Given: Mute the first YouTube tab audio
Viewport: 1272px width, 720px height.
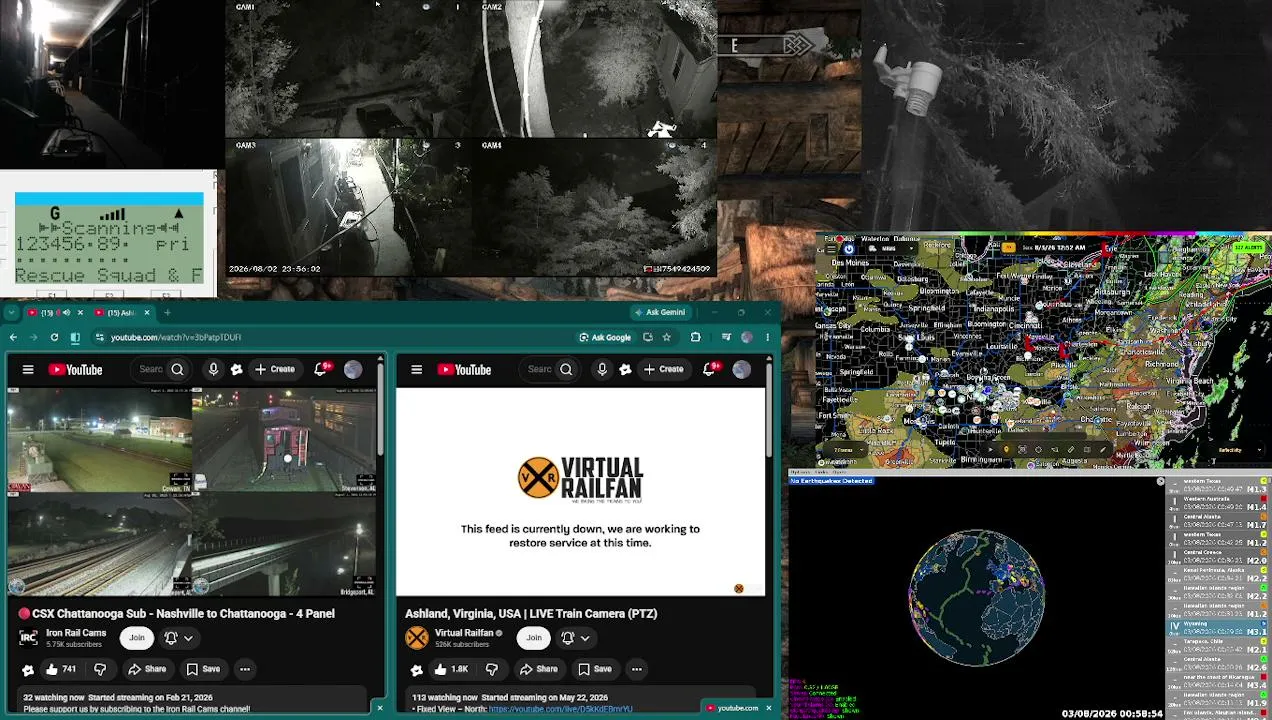Looking at the screenshot, I should 66,312.
